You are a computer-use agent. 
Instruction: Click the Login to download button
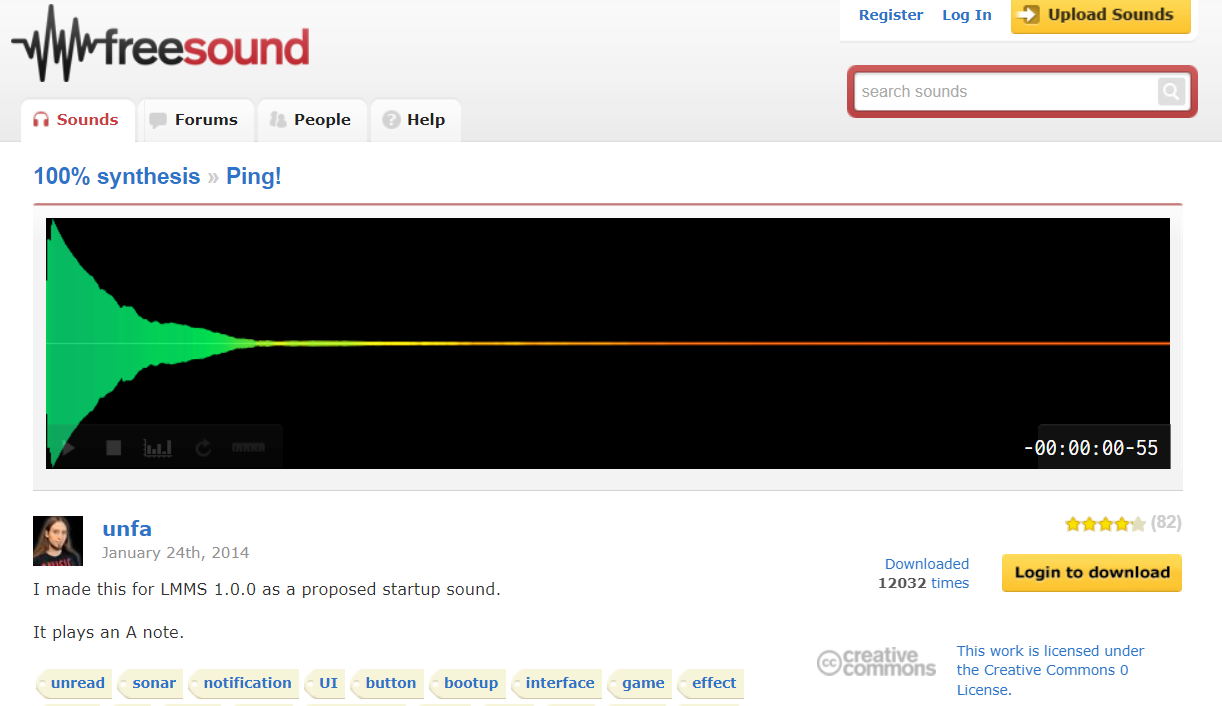(x=1092, y=573)
